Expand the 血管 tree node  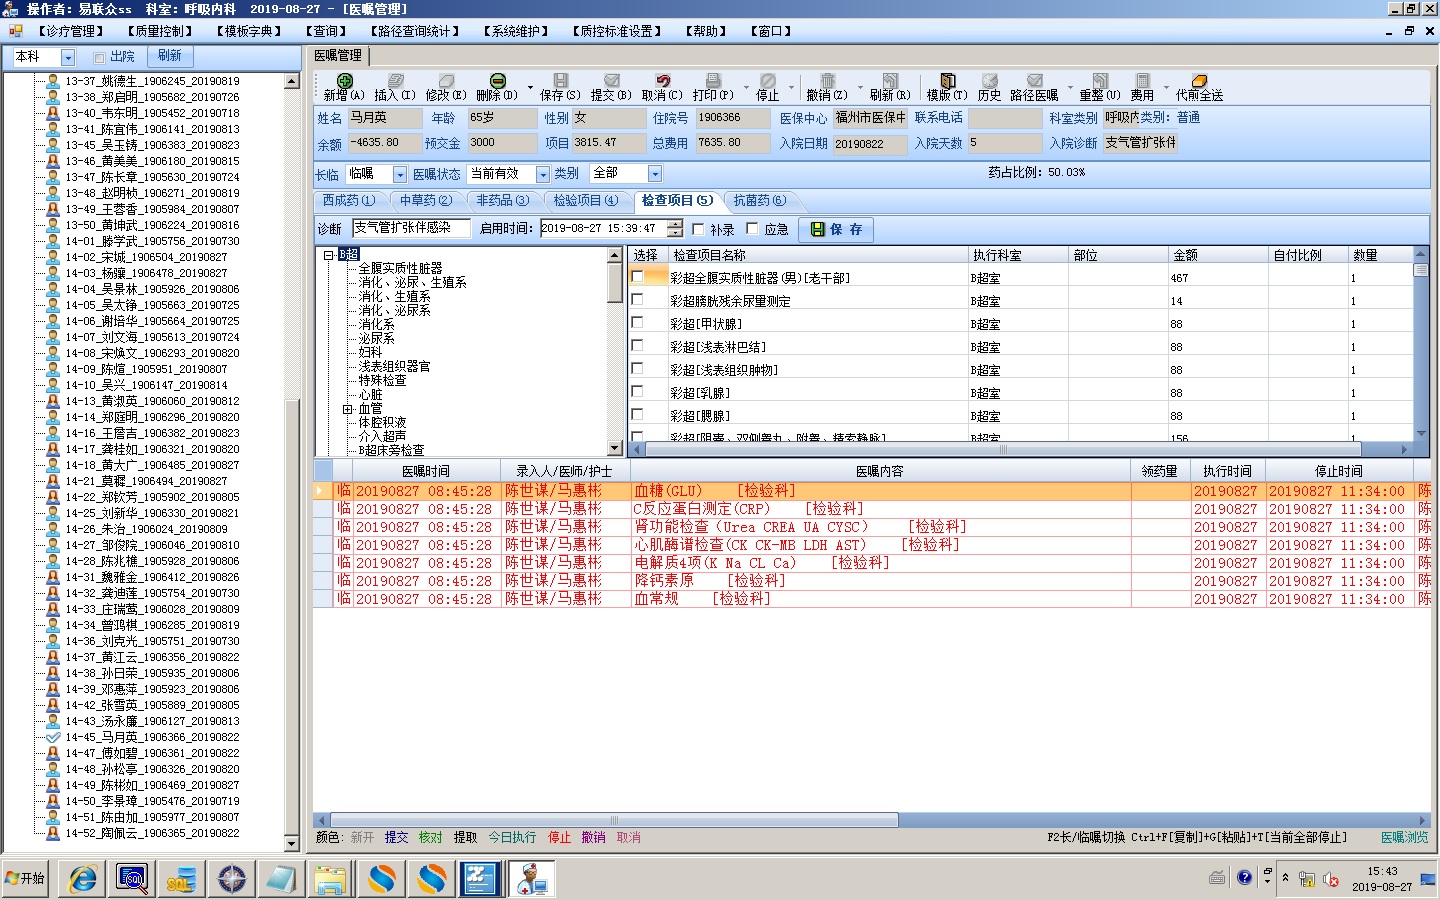point(348,409)
